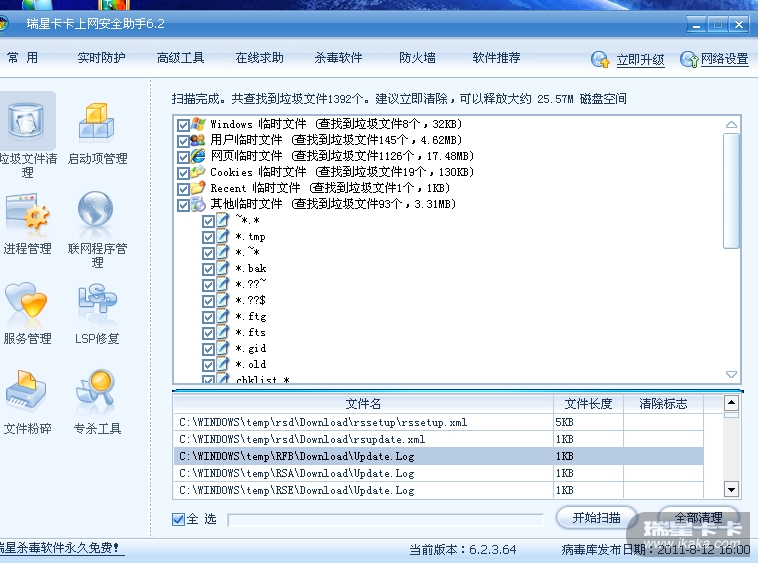The height and width of the screenshot is (563, 758).
Task: Click the 文件长度 column header
Action: click(588, 404)
